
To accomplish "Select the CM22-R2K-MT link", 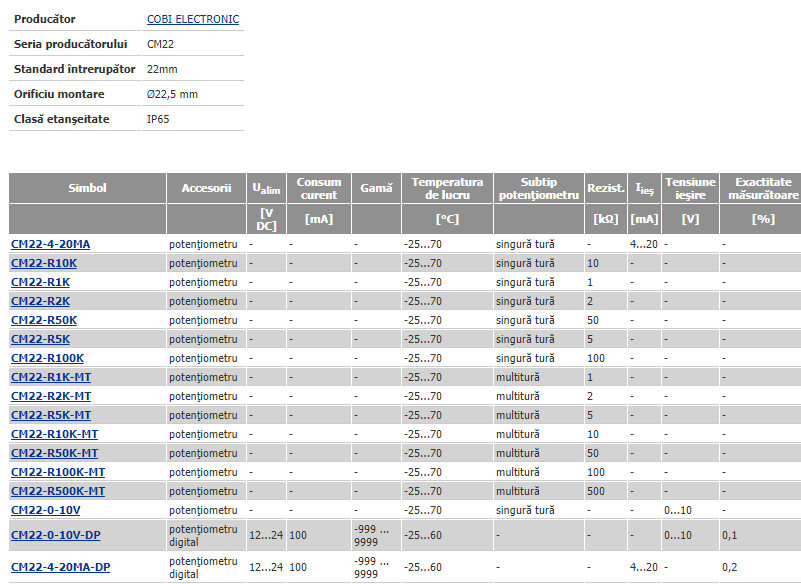I will pos(50,396).
